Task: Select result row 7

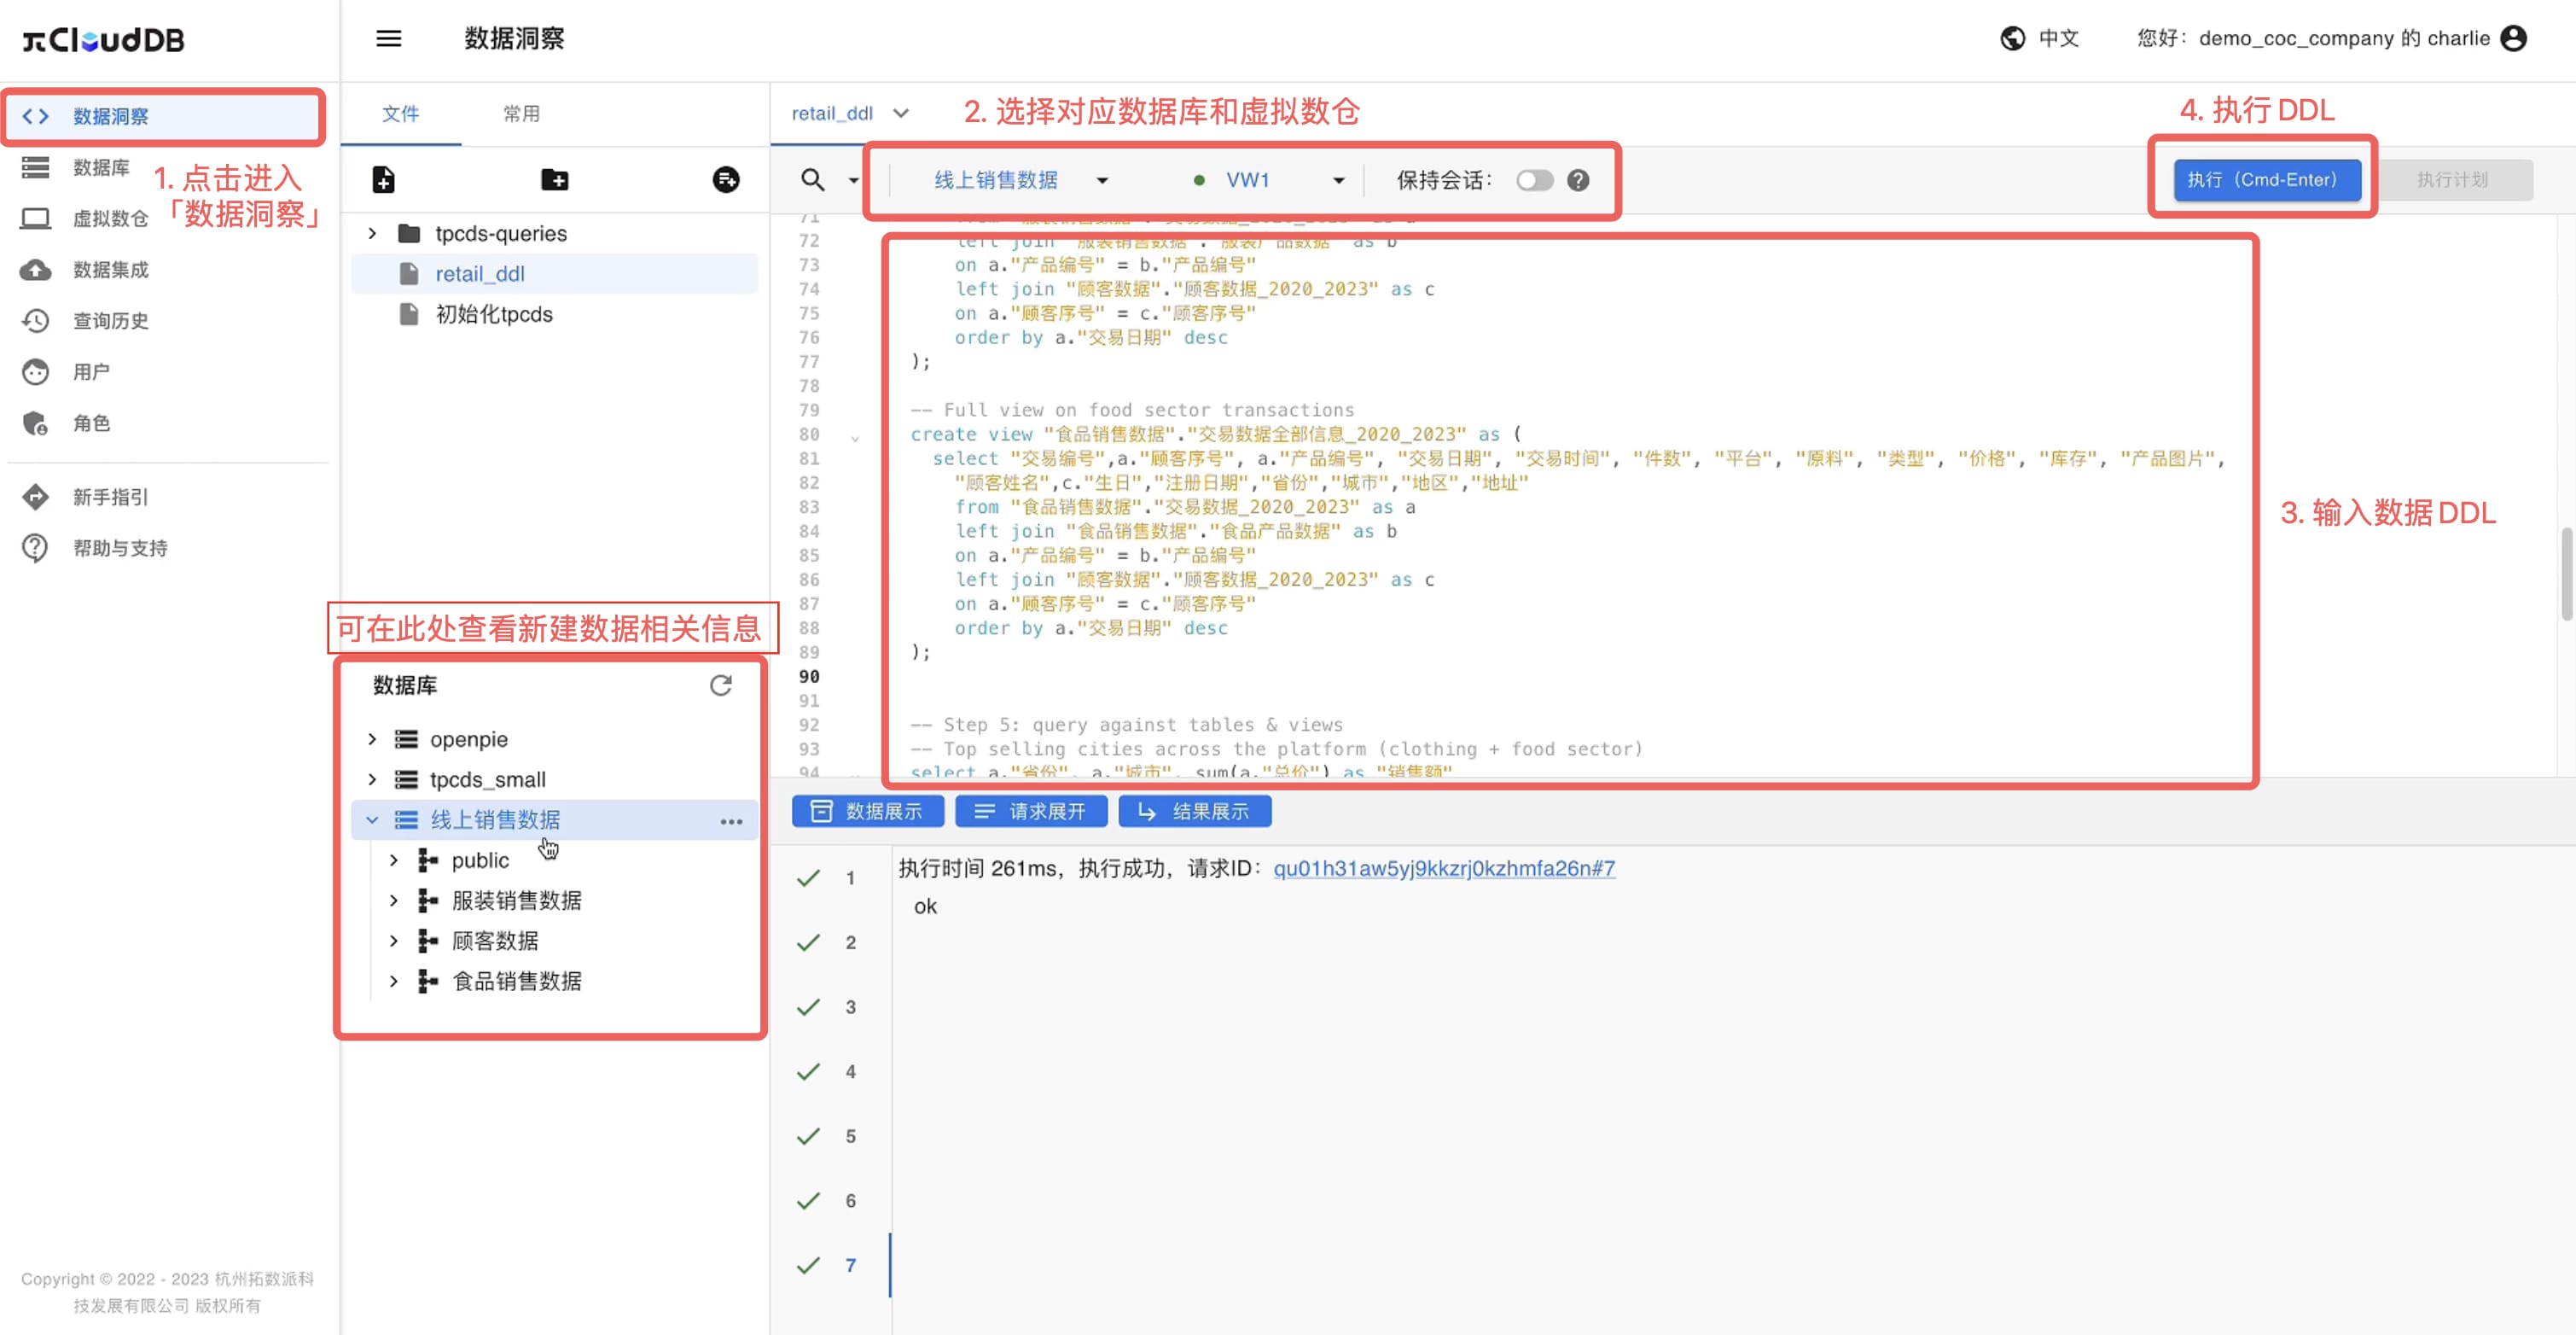Action: [830, 1266]
